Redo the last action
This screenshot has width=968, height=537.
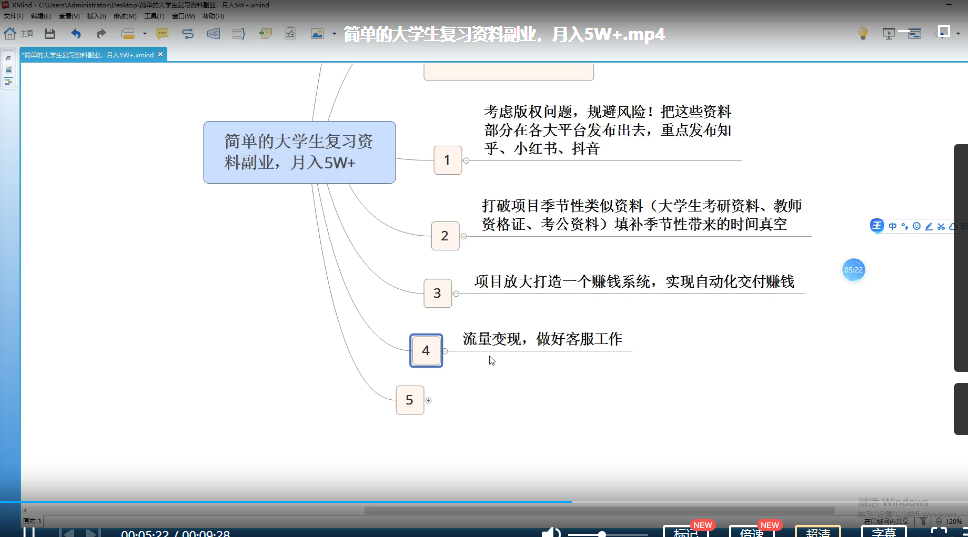(101, 33)
